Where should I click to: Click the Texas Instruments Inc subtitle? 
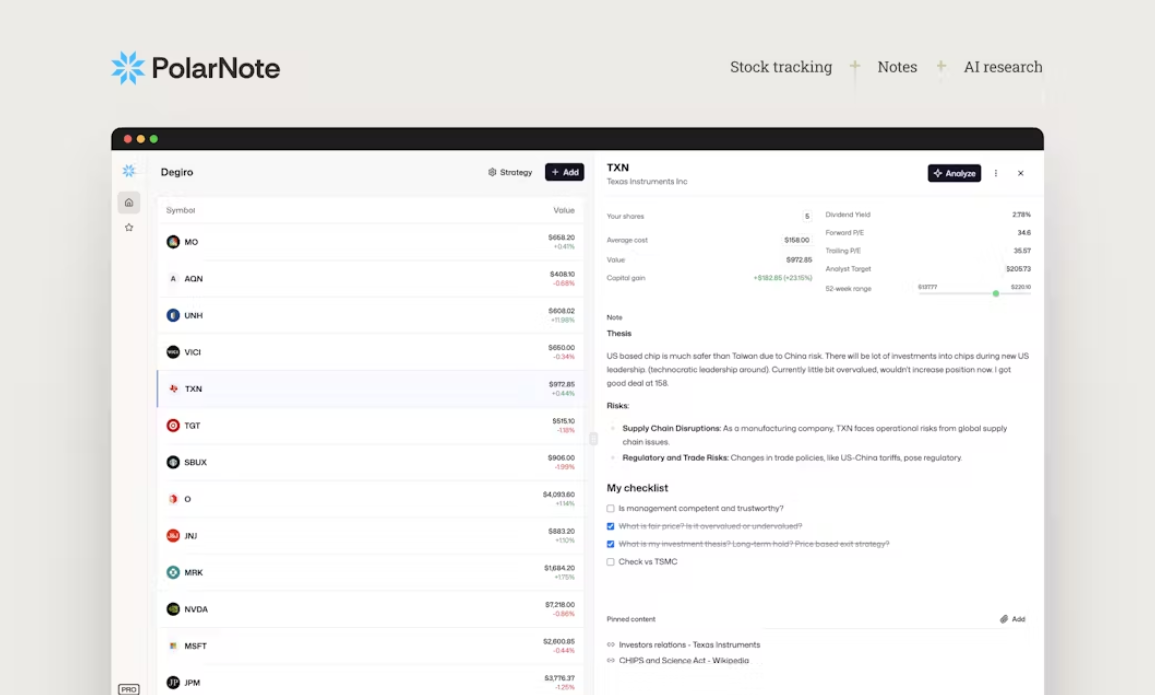647,182
